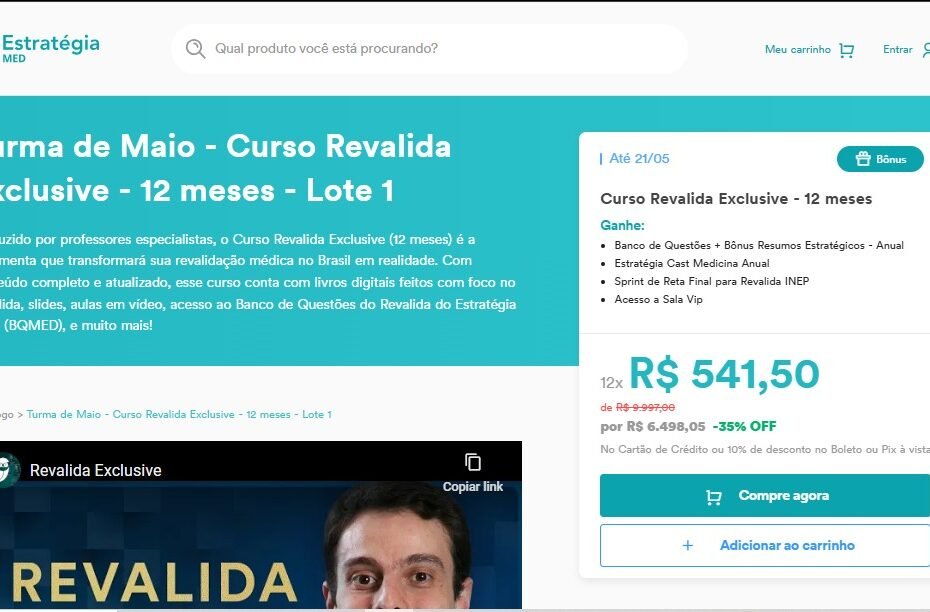Screen dimensions: 930x612
Task: Click the Revalida Exclusive video title
Action: tap(95, 470)
